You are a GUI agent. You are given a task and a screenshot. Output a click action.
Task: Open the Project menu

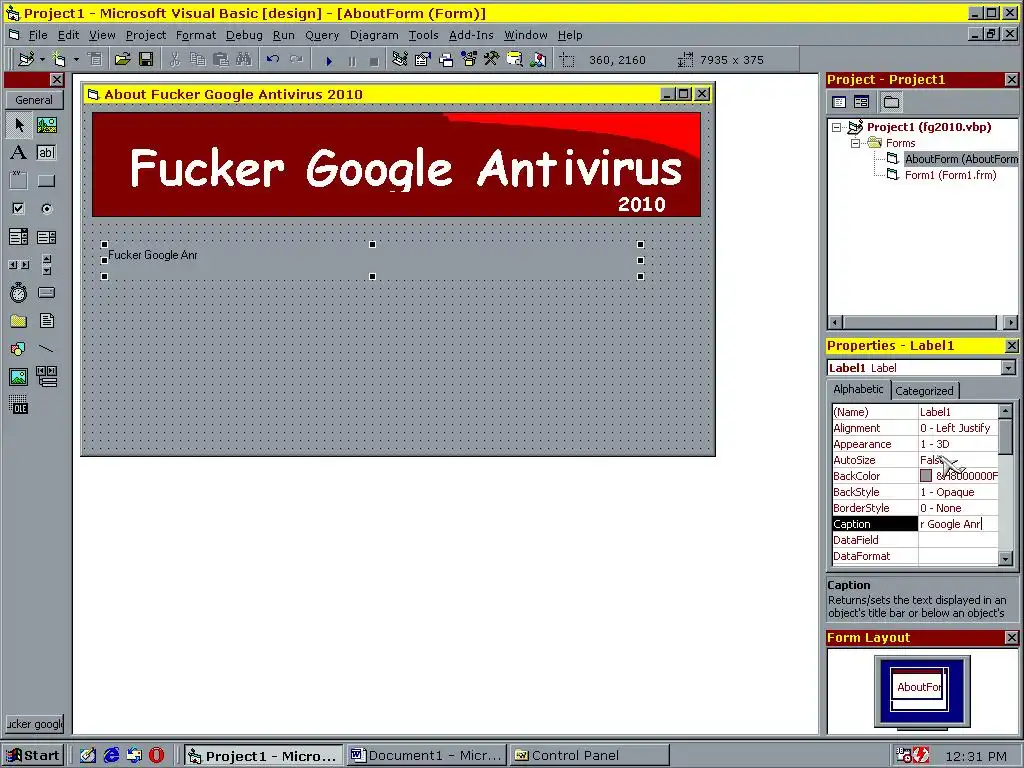(146, 35)
